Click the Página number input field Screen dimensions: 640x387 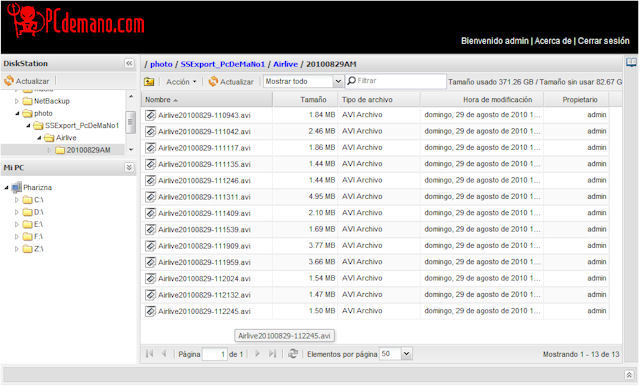coord(215,354)
